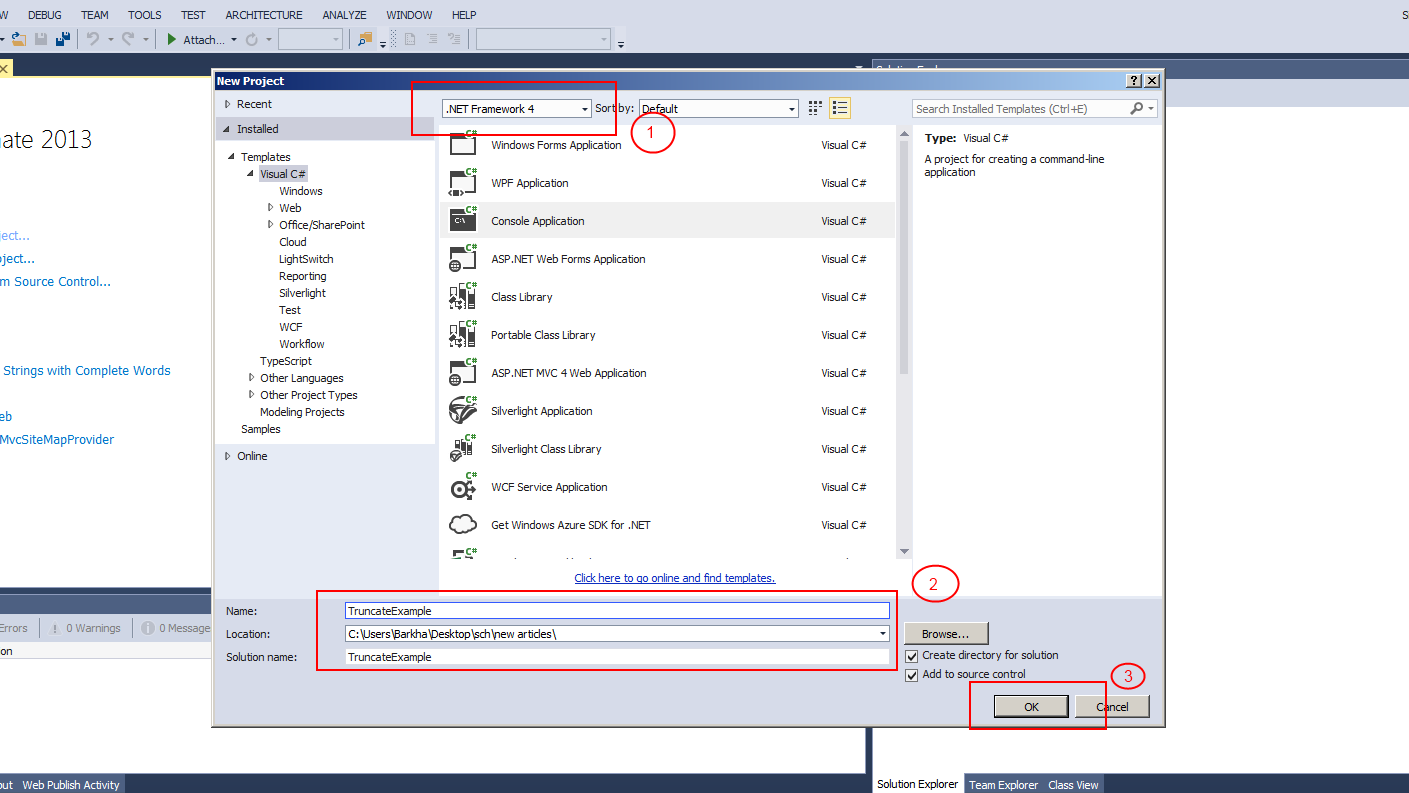Click the Open File toolbar icon

[19, 39]
